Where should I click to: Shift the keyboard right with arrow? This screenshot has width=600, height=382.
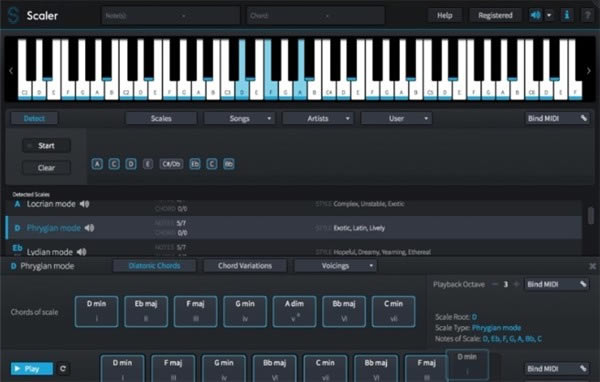pyautogui.click(x=589, y=71)
